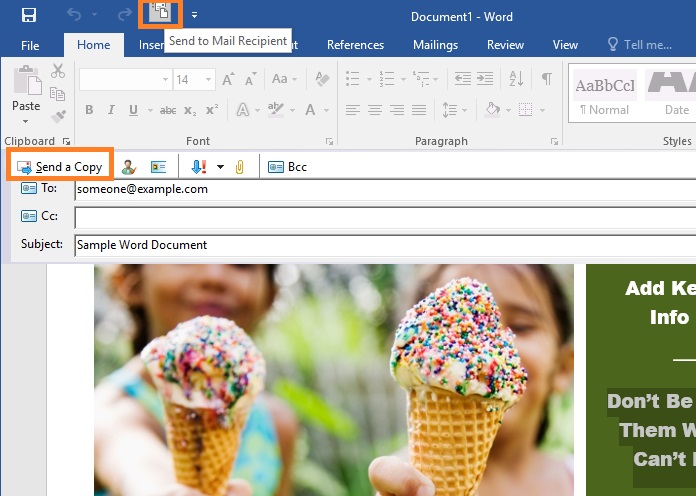
Task: Click the Save icon in Quick Access Toolbar
Action: (29, 15)
